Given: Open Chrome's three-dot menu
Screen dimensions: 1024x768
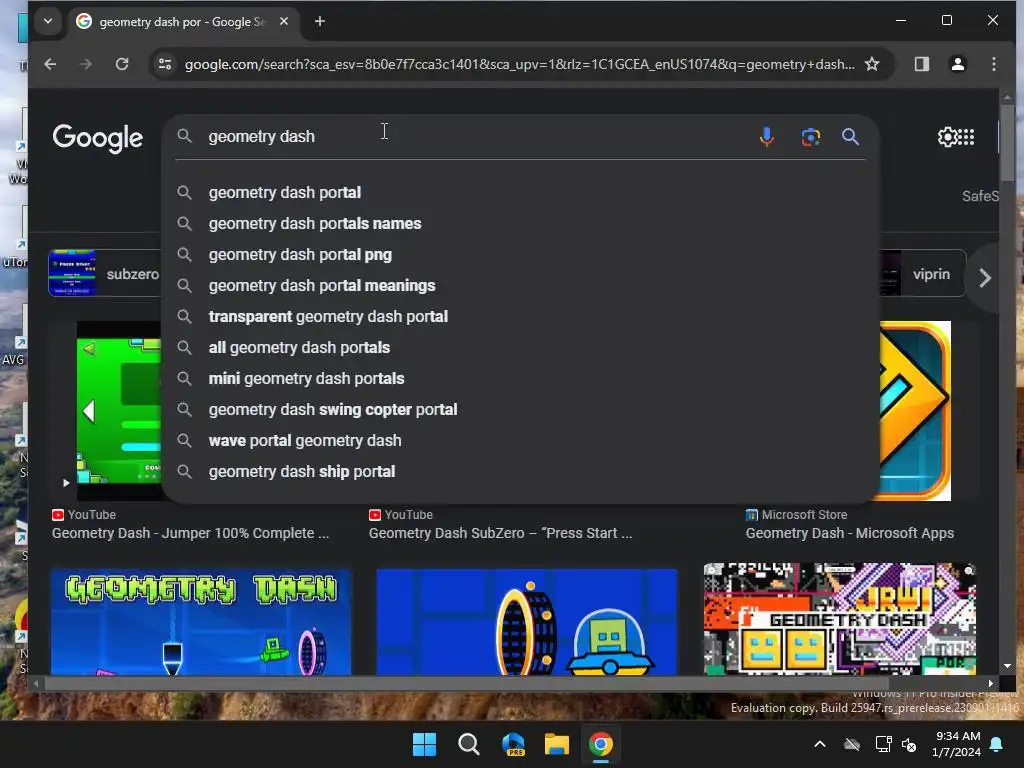Looking at the screenshot, I should [993, 64].
